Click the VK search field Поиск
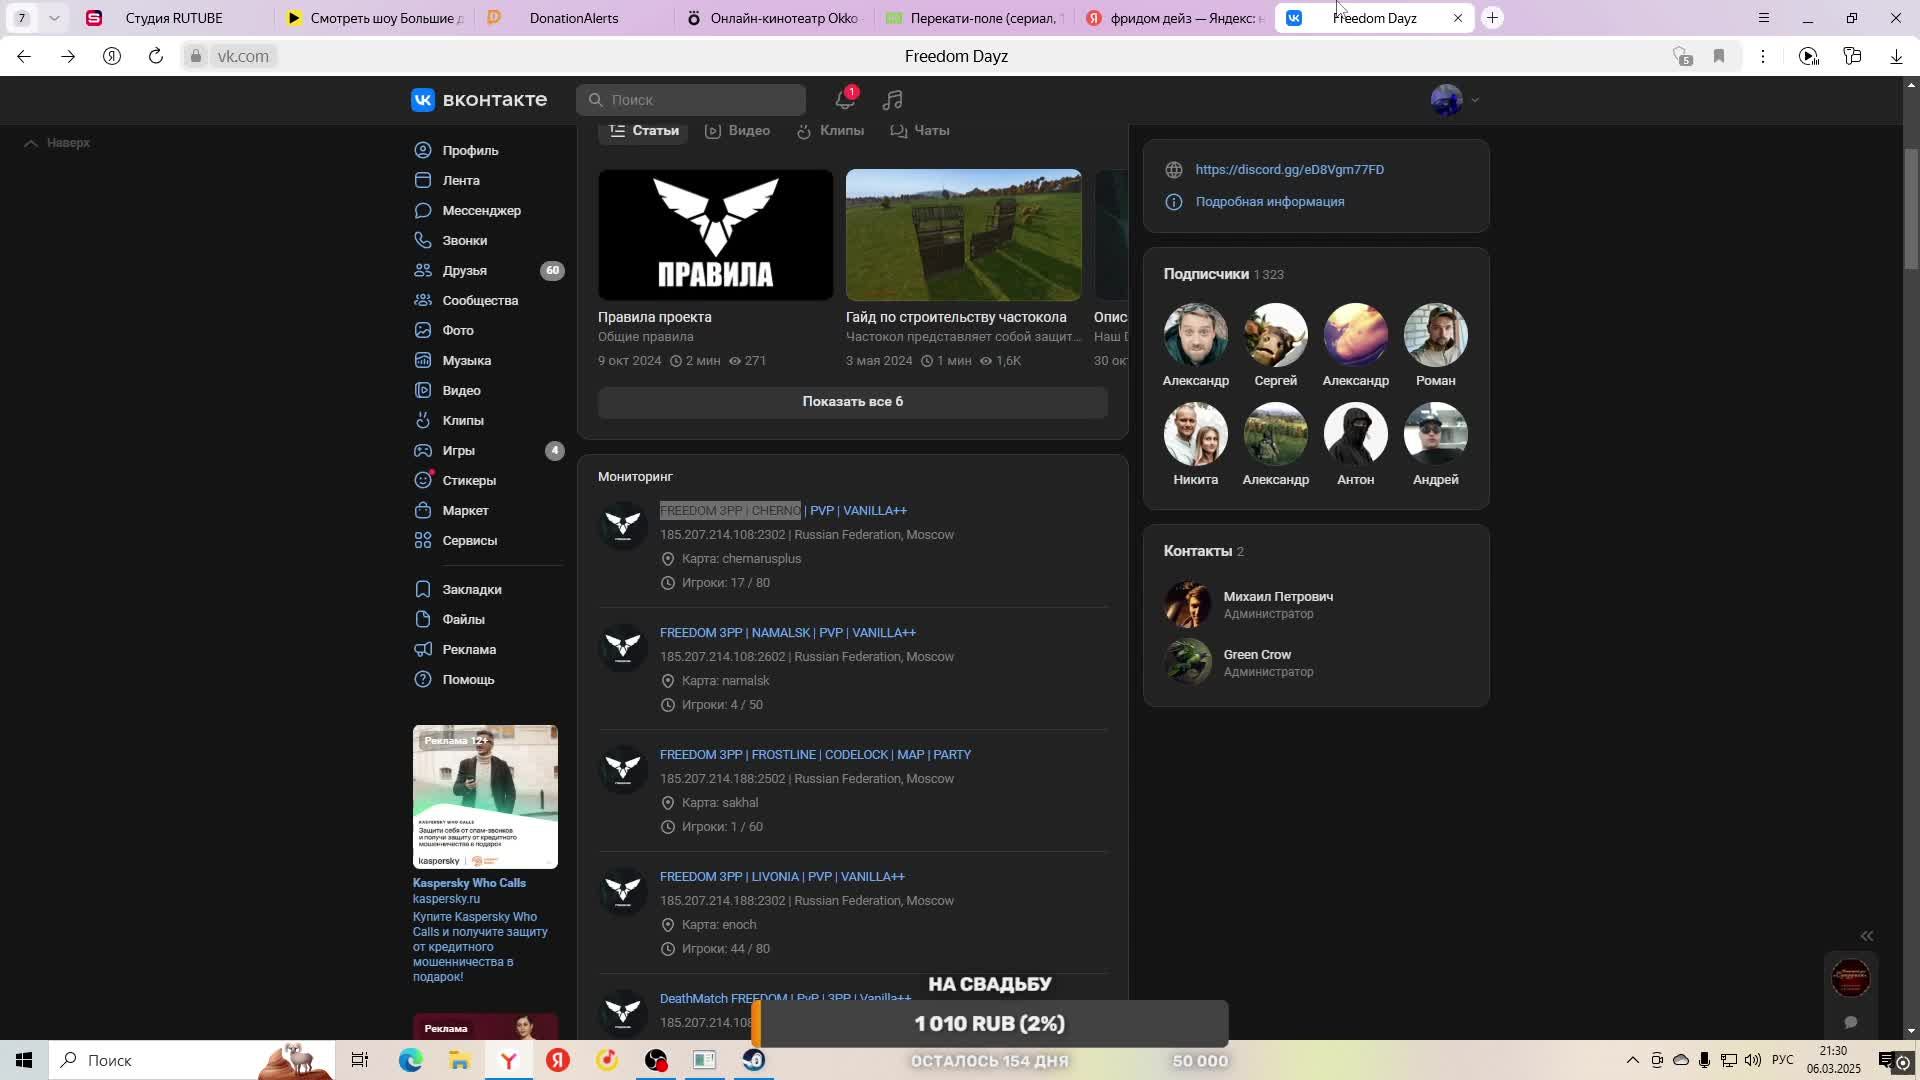This screenshot has height=1080, width=1920. coord(690,100)
